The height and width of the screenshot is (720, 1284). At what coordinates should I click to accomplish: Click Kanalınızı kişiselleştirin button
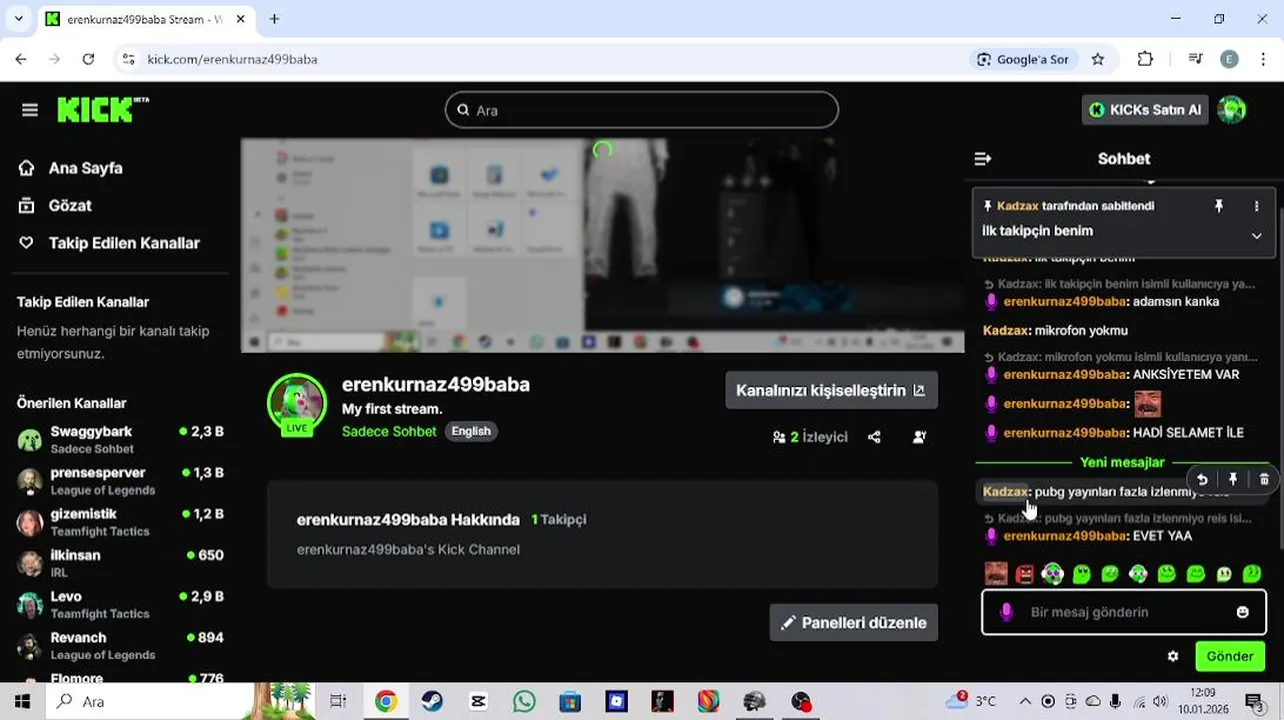pos(832,390)
